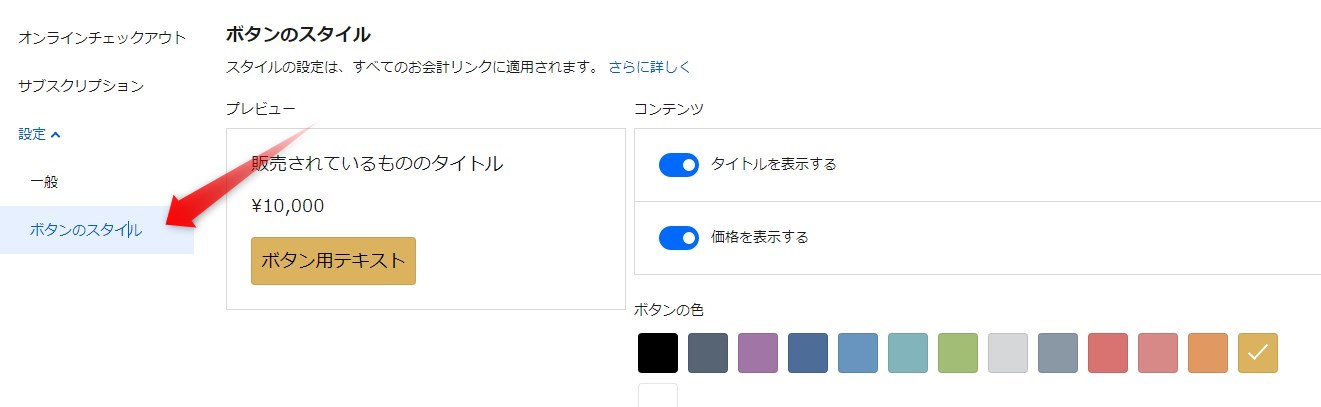Open サブスクリプション in sidebar
The height and width of the screenshot is (407, 1321).
81,86
